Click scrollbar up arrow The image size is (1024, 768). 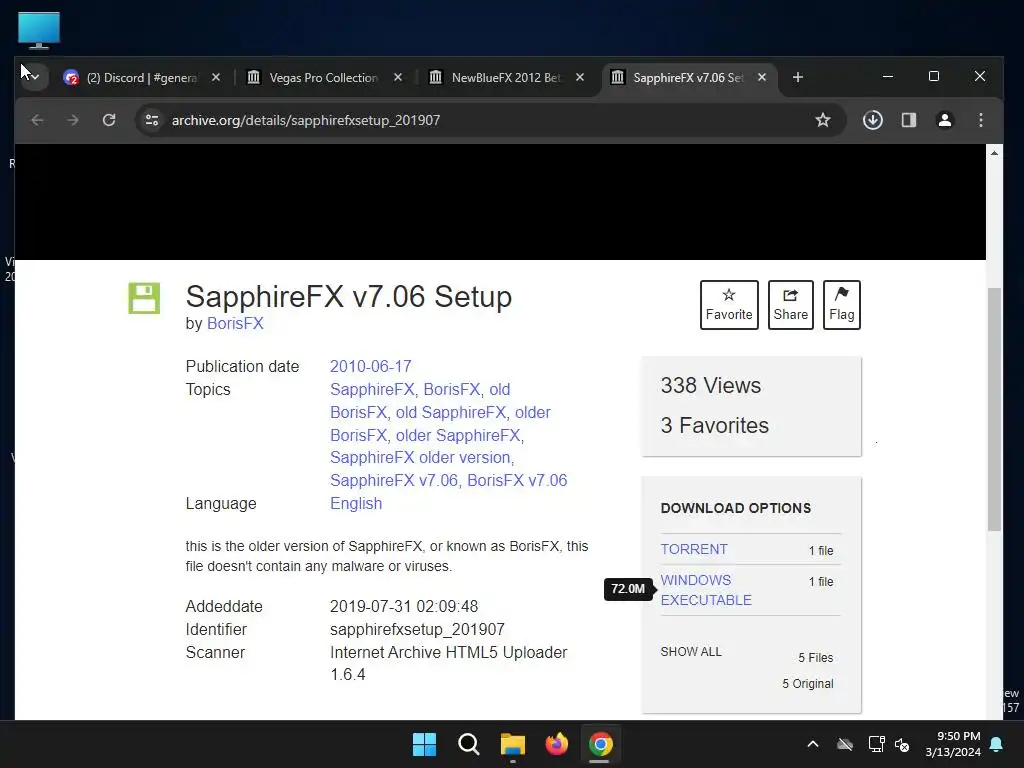pos(994,153)
